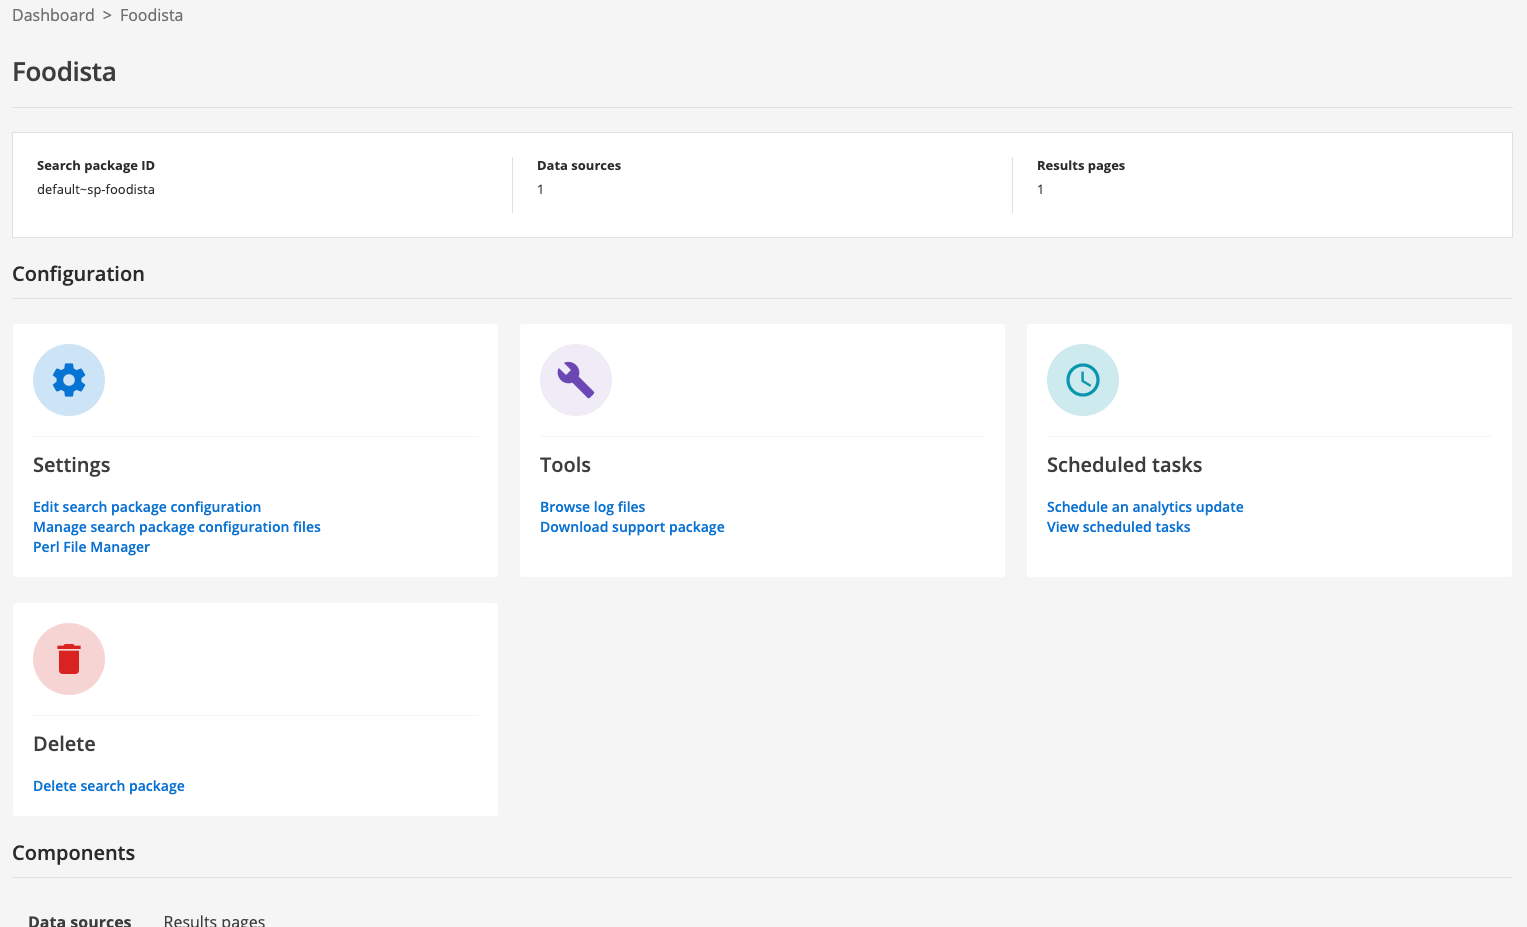The width and height of the screenshot is (1527, 927).
Task: Click the Scheduled tasks clock icon
Action: pyautogui.click(x=1082, y=380)
